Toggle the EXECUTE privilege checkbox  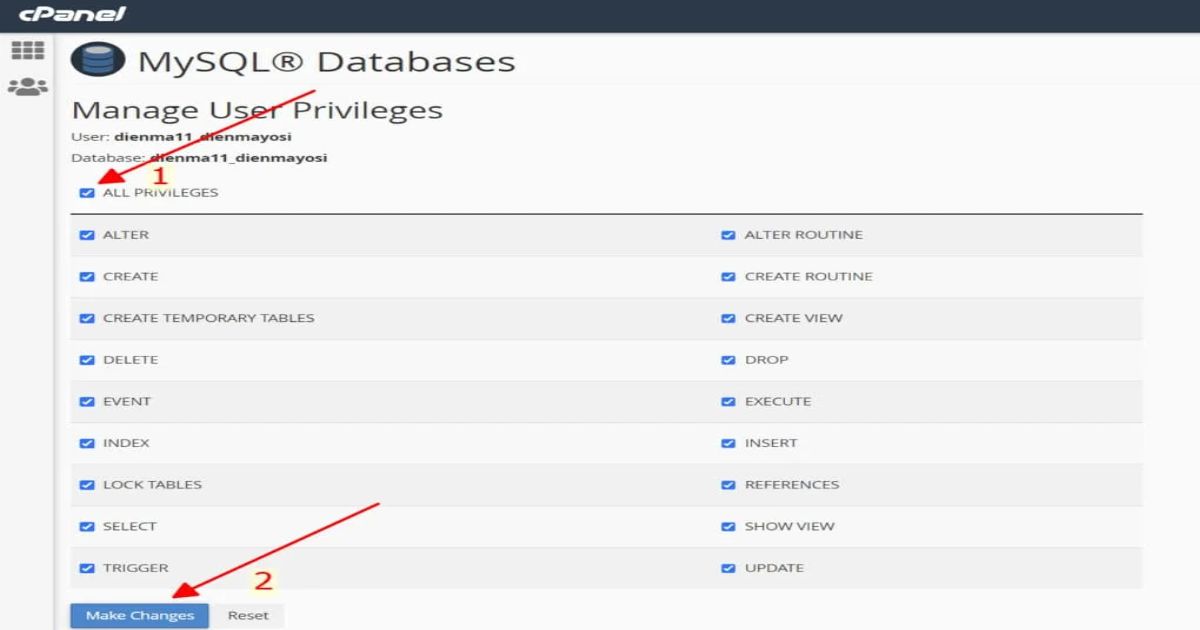(x=728, y=402)
